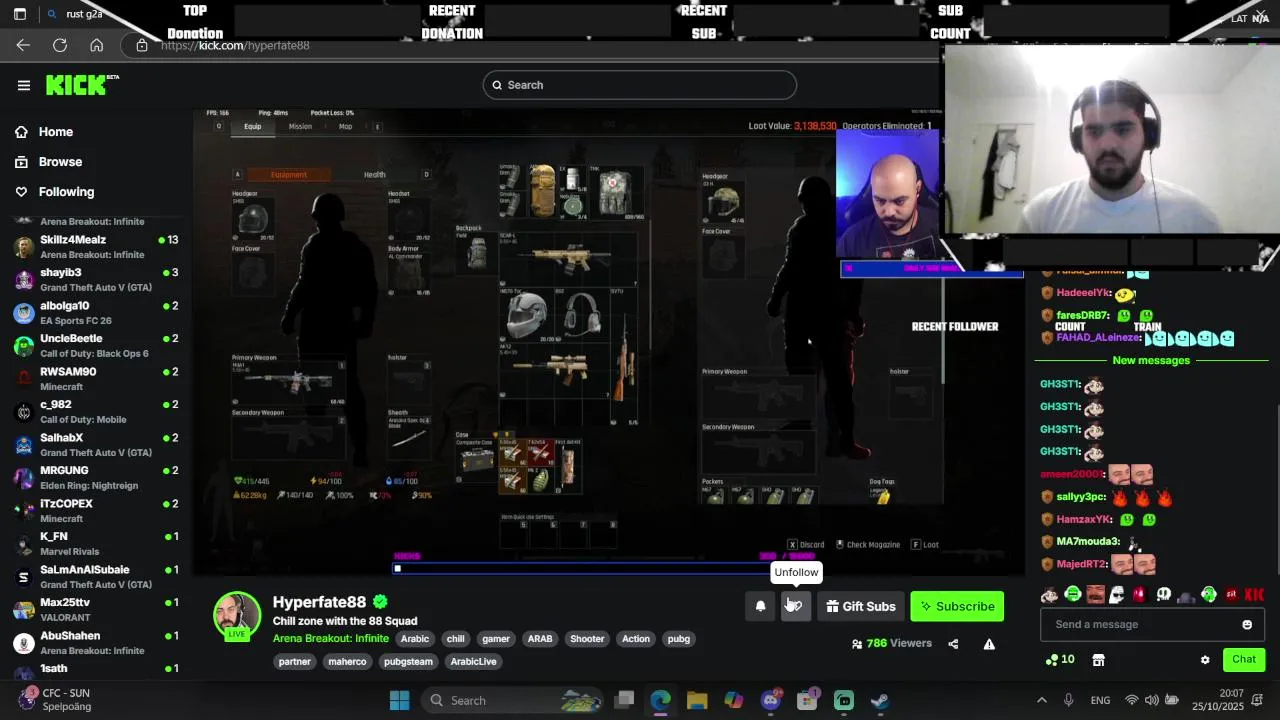Click the CFC - SUN weather widget

coord(54,699)
